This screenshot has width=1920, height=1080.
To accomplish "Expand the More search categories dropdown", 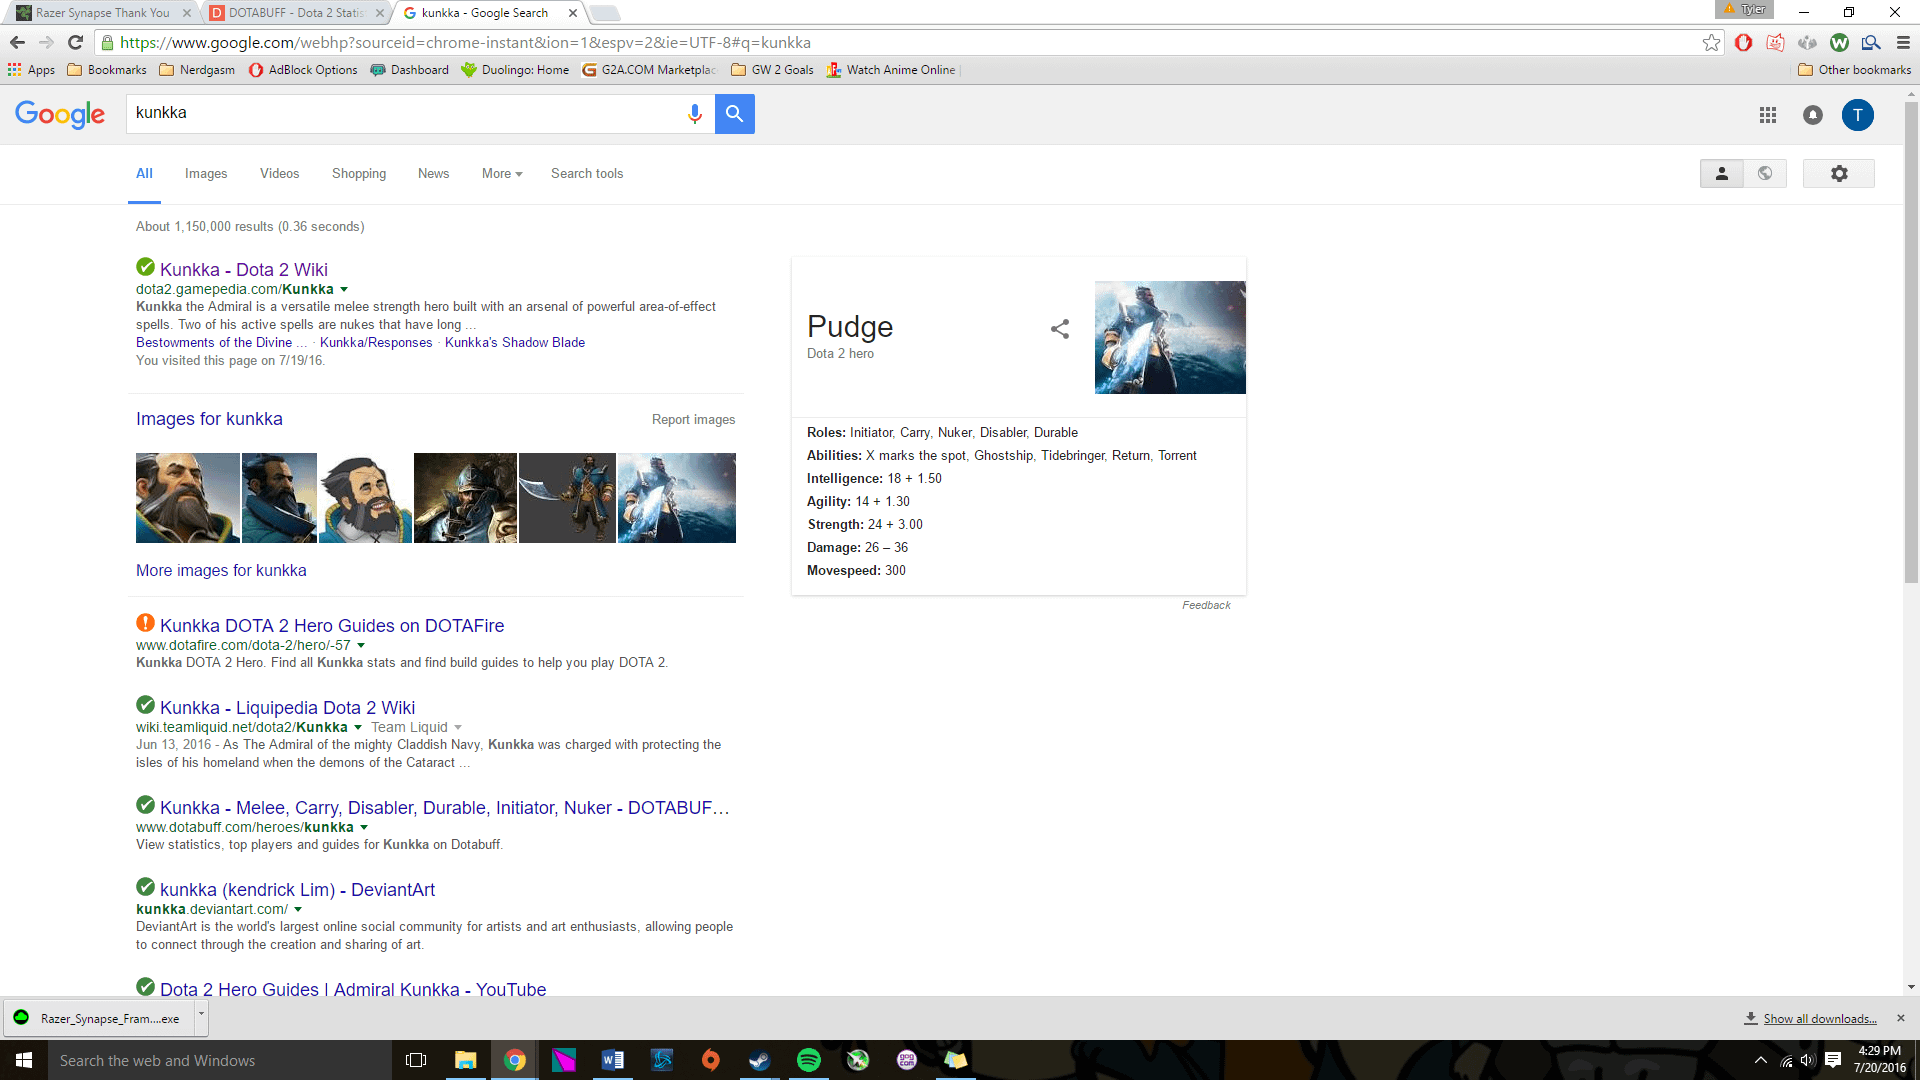I will tap(502, 173).
